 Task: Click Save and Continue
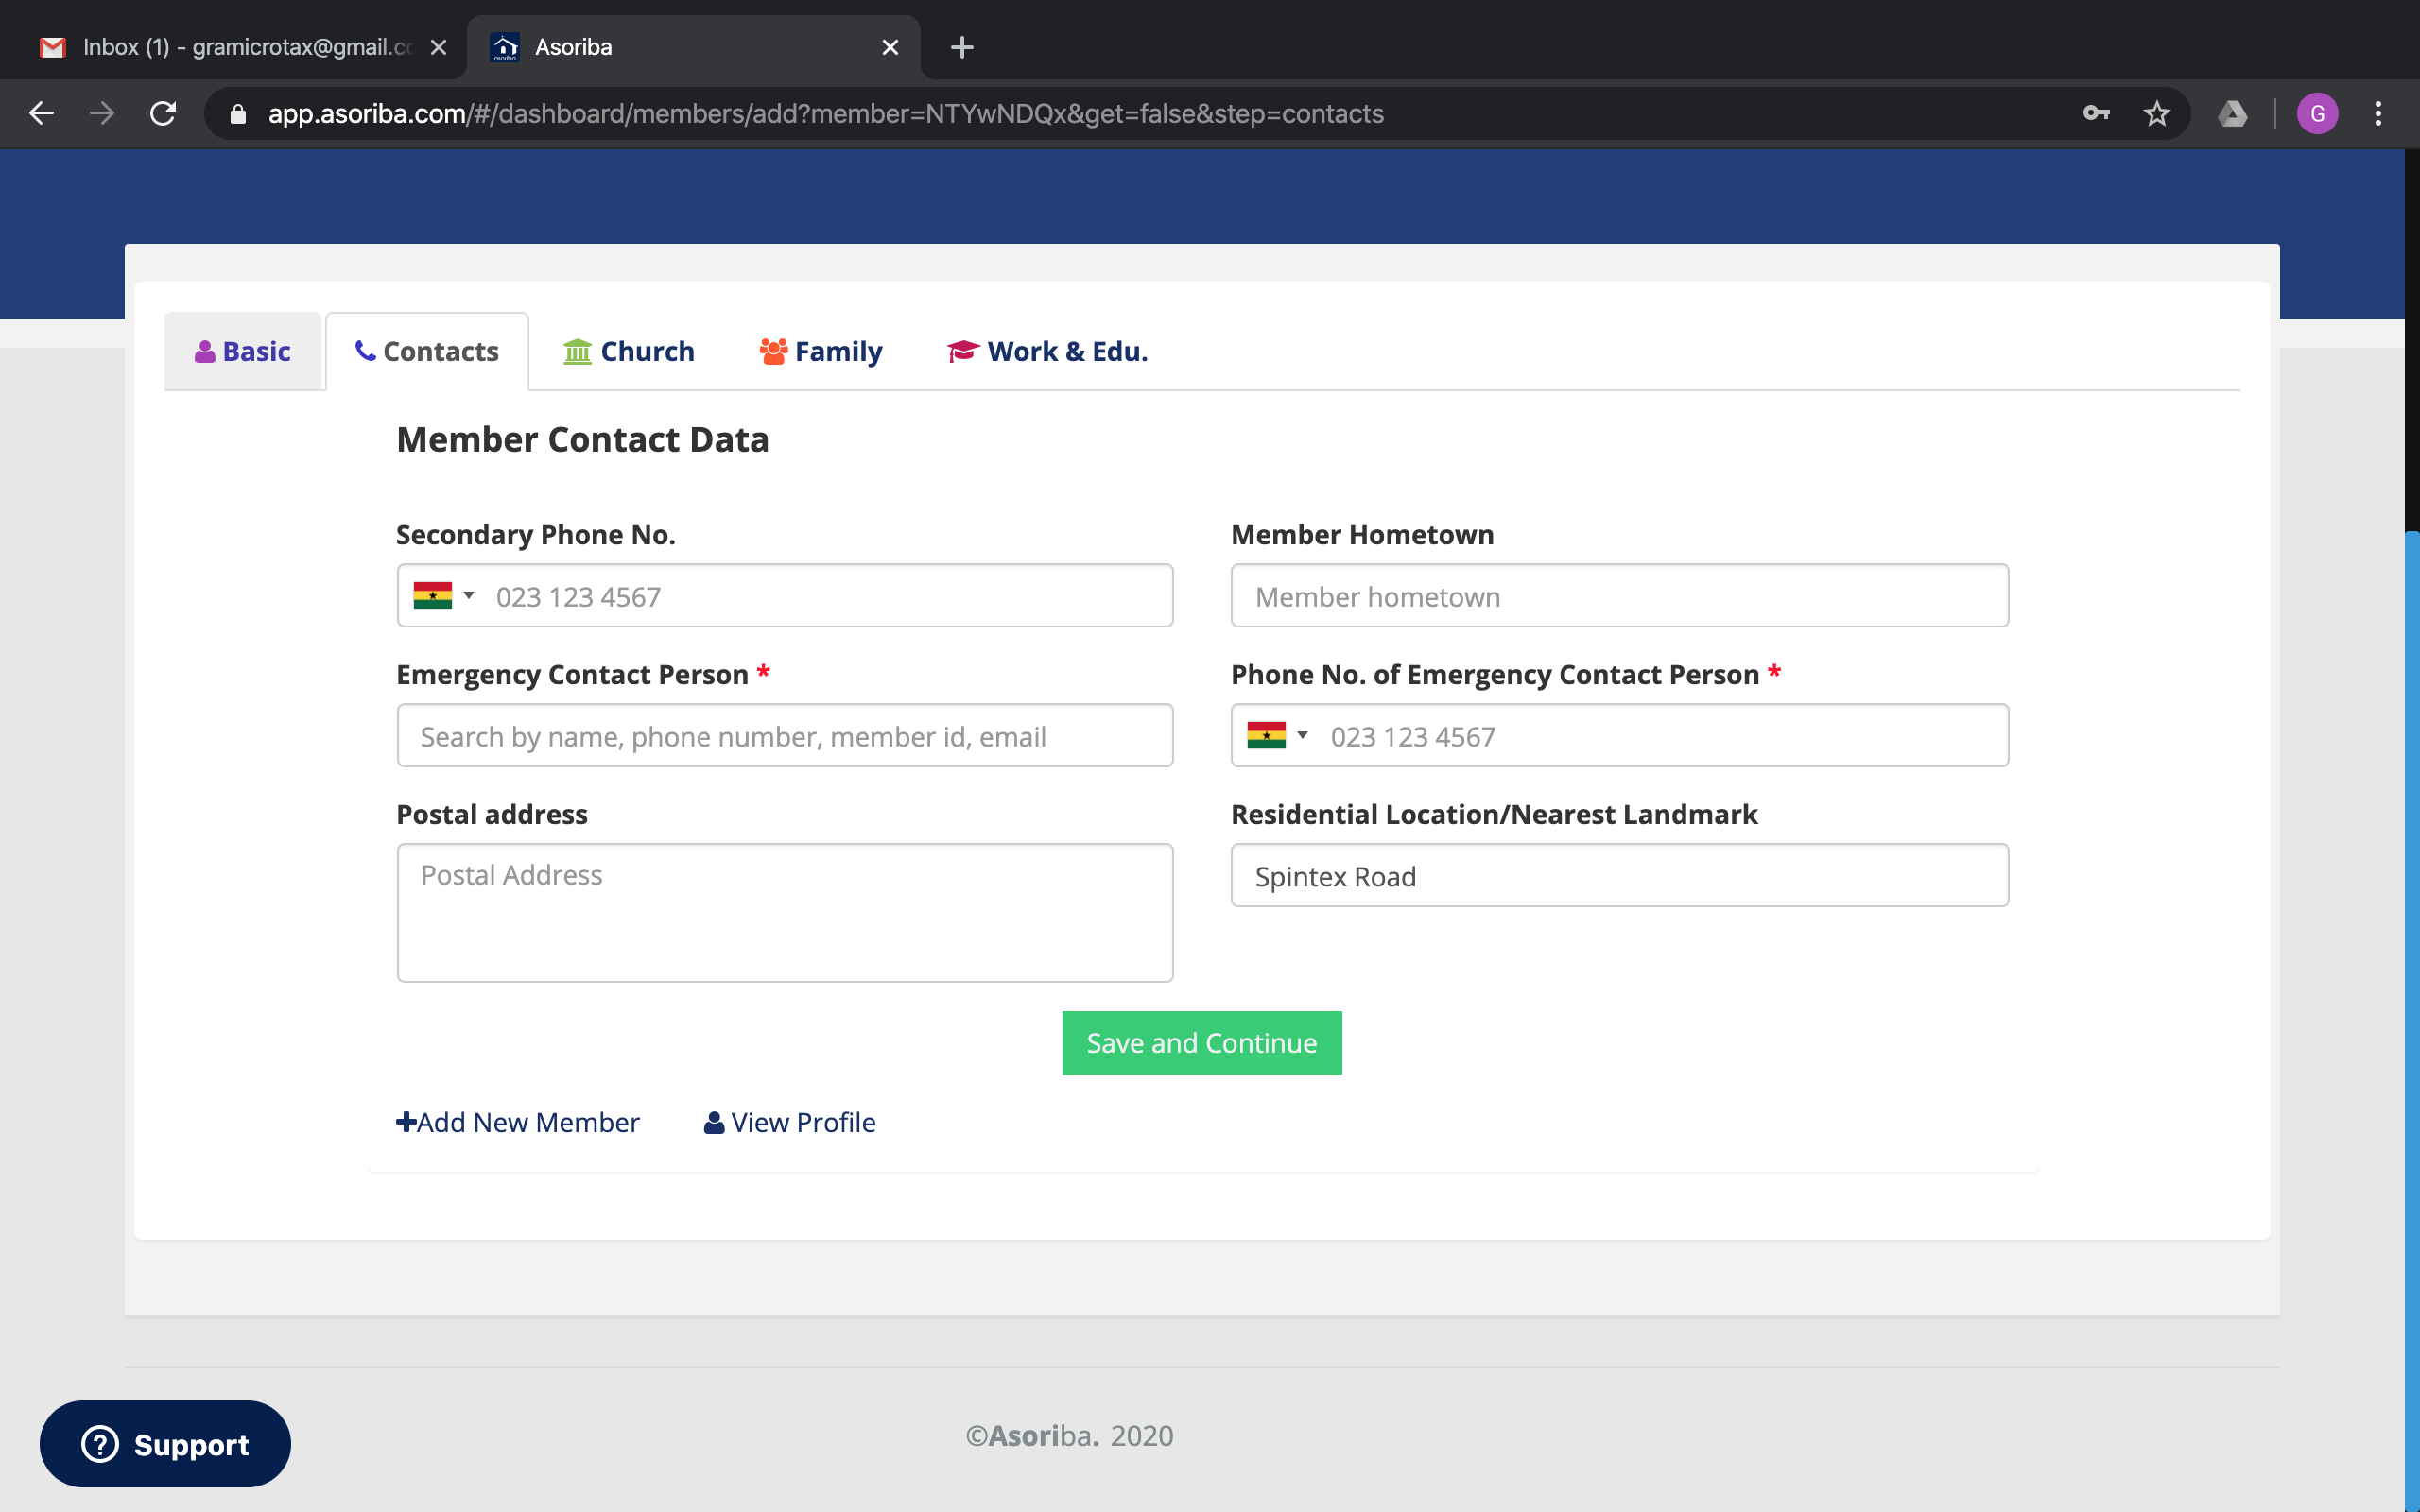[x=1201, y=1042]
